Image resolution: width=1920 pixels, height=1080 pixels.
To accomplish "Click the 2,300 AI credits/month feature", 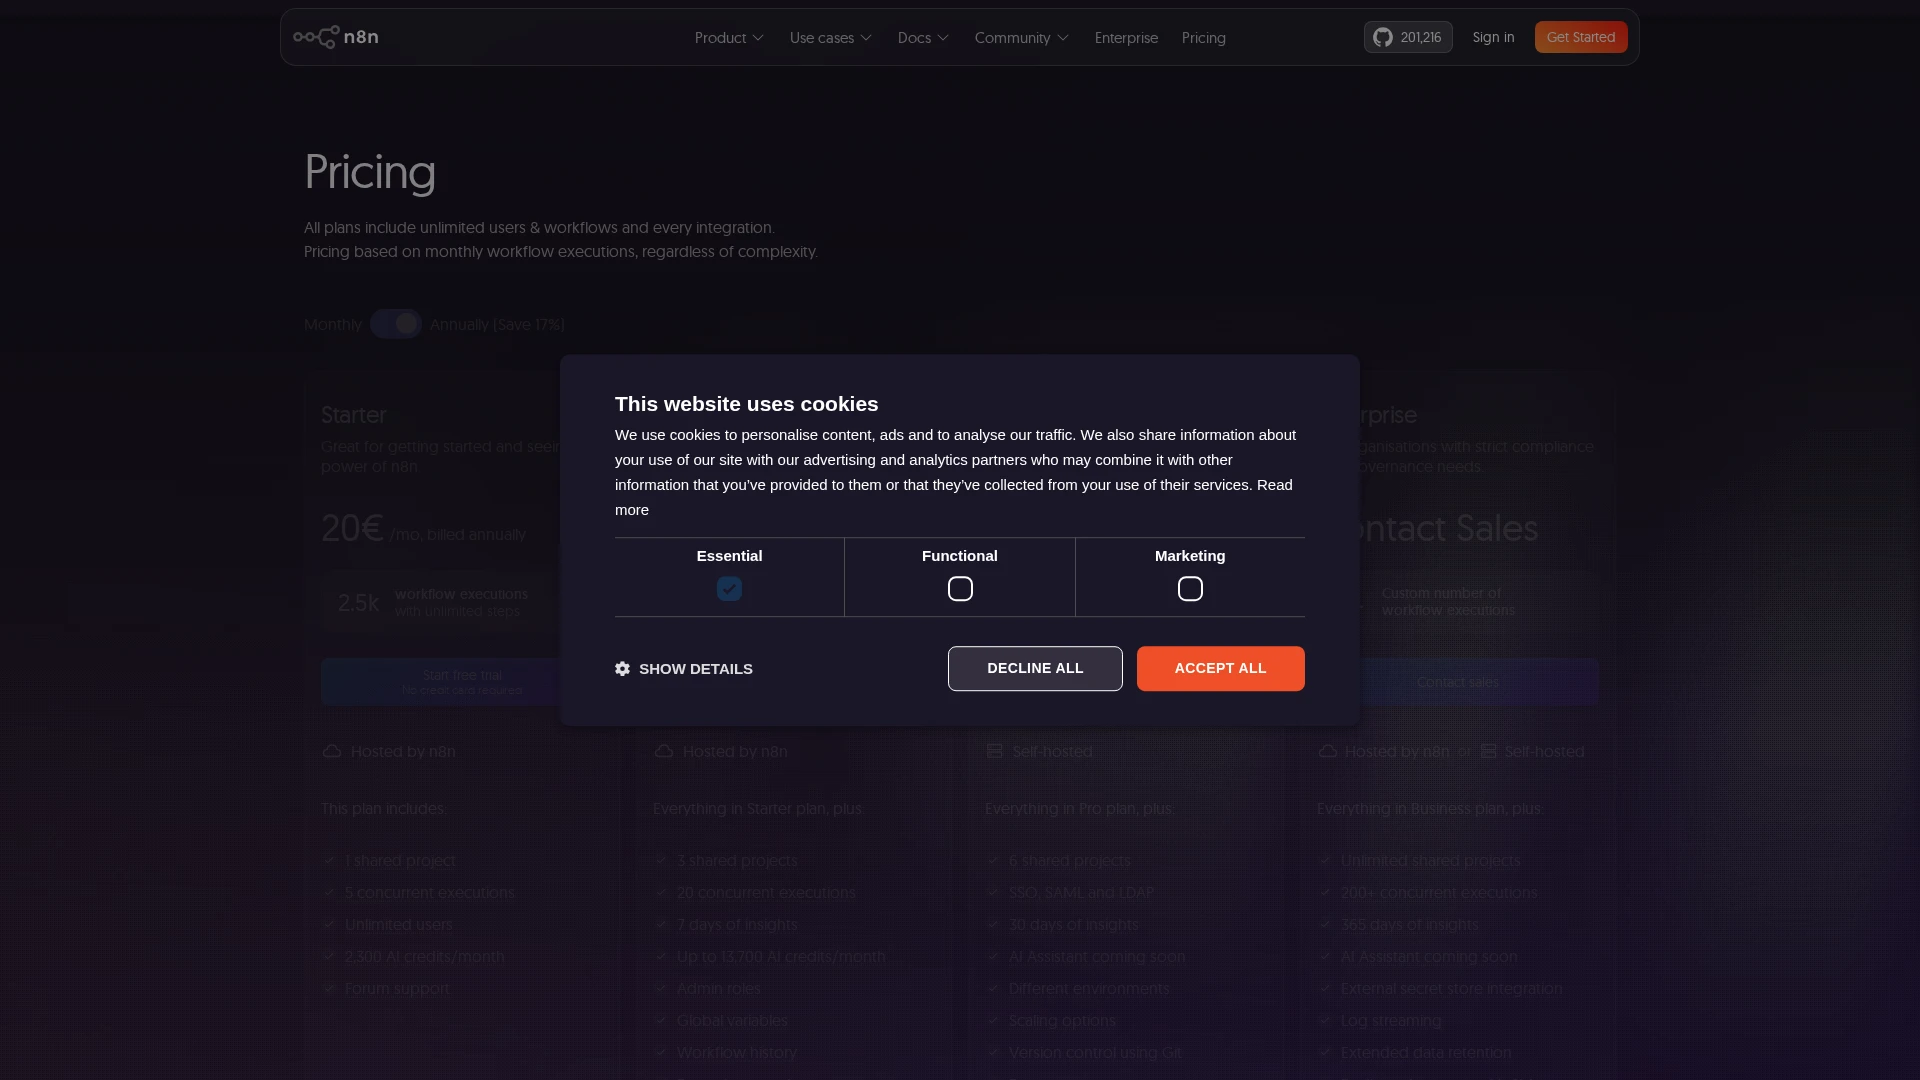I will pyautogui.click(x=425, y=956).
